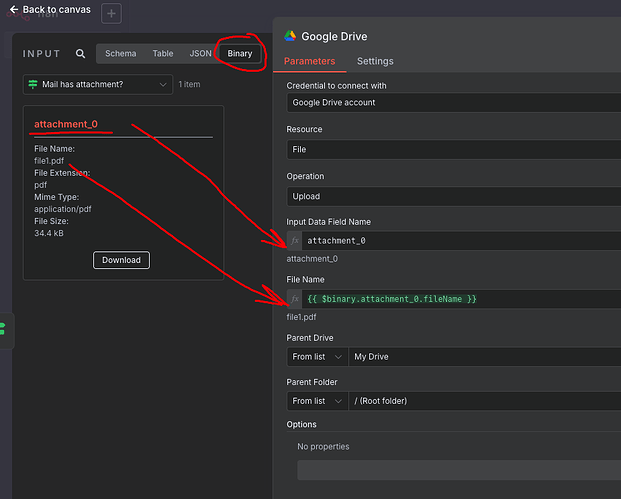The width and height of the screenshot is (621, 499).
Task: Click the file1.pdf expression preview under File Name
Action: pyautogui.click(x=301, y=317)
